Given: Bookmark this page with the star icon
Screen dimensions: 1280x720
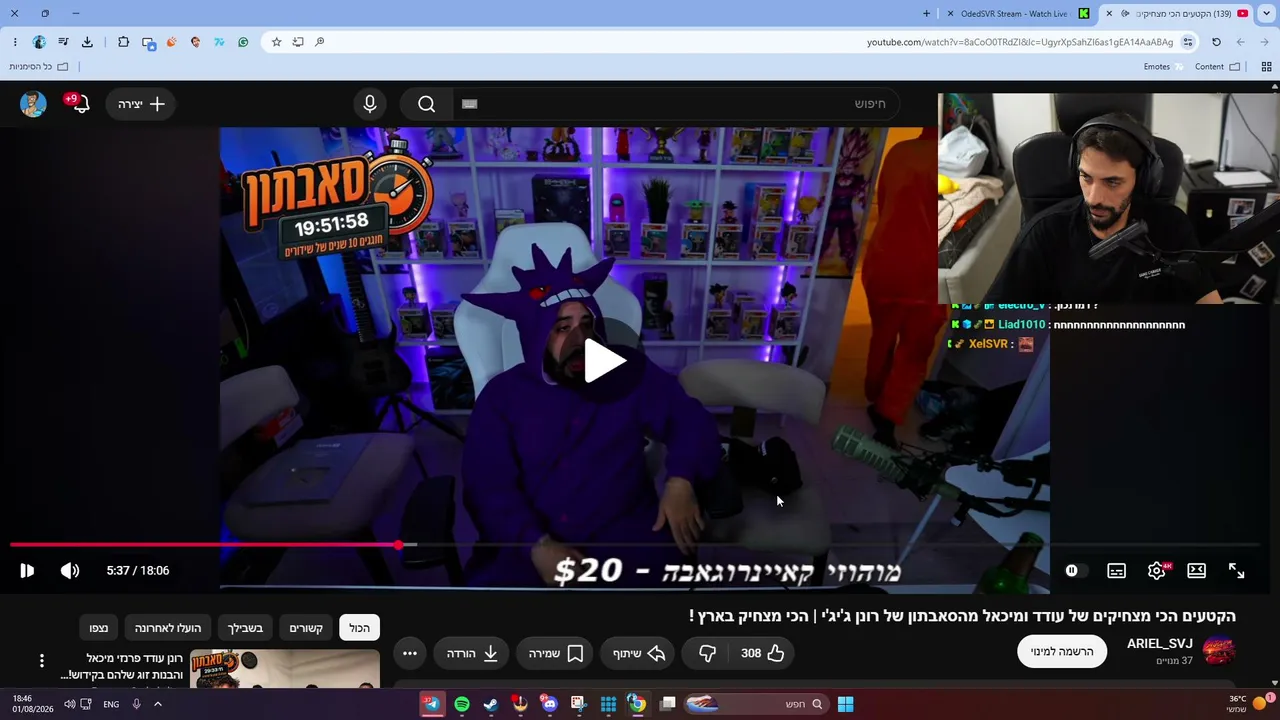Looking at the screenshot, I should 277,42.
